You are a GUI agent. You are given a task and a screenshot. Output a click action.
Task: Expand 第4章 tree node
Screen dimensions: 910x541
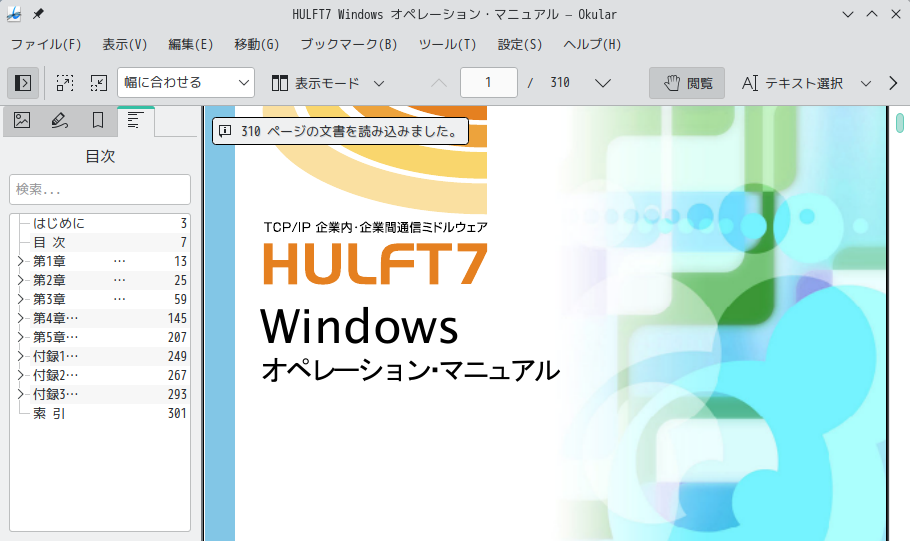click(x=20, y=318)
